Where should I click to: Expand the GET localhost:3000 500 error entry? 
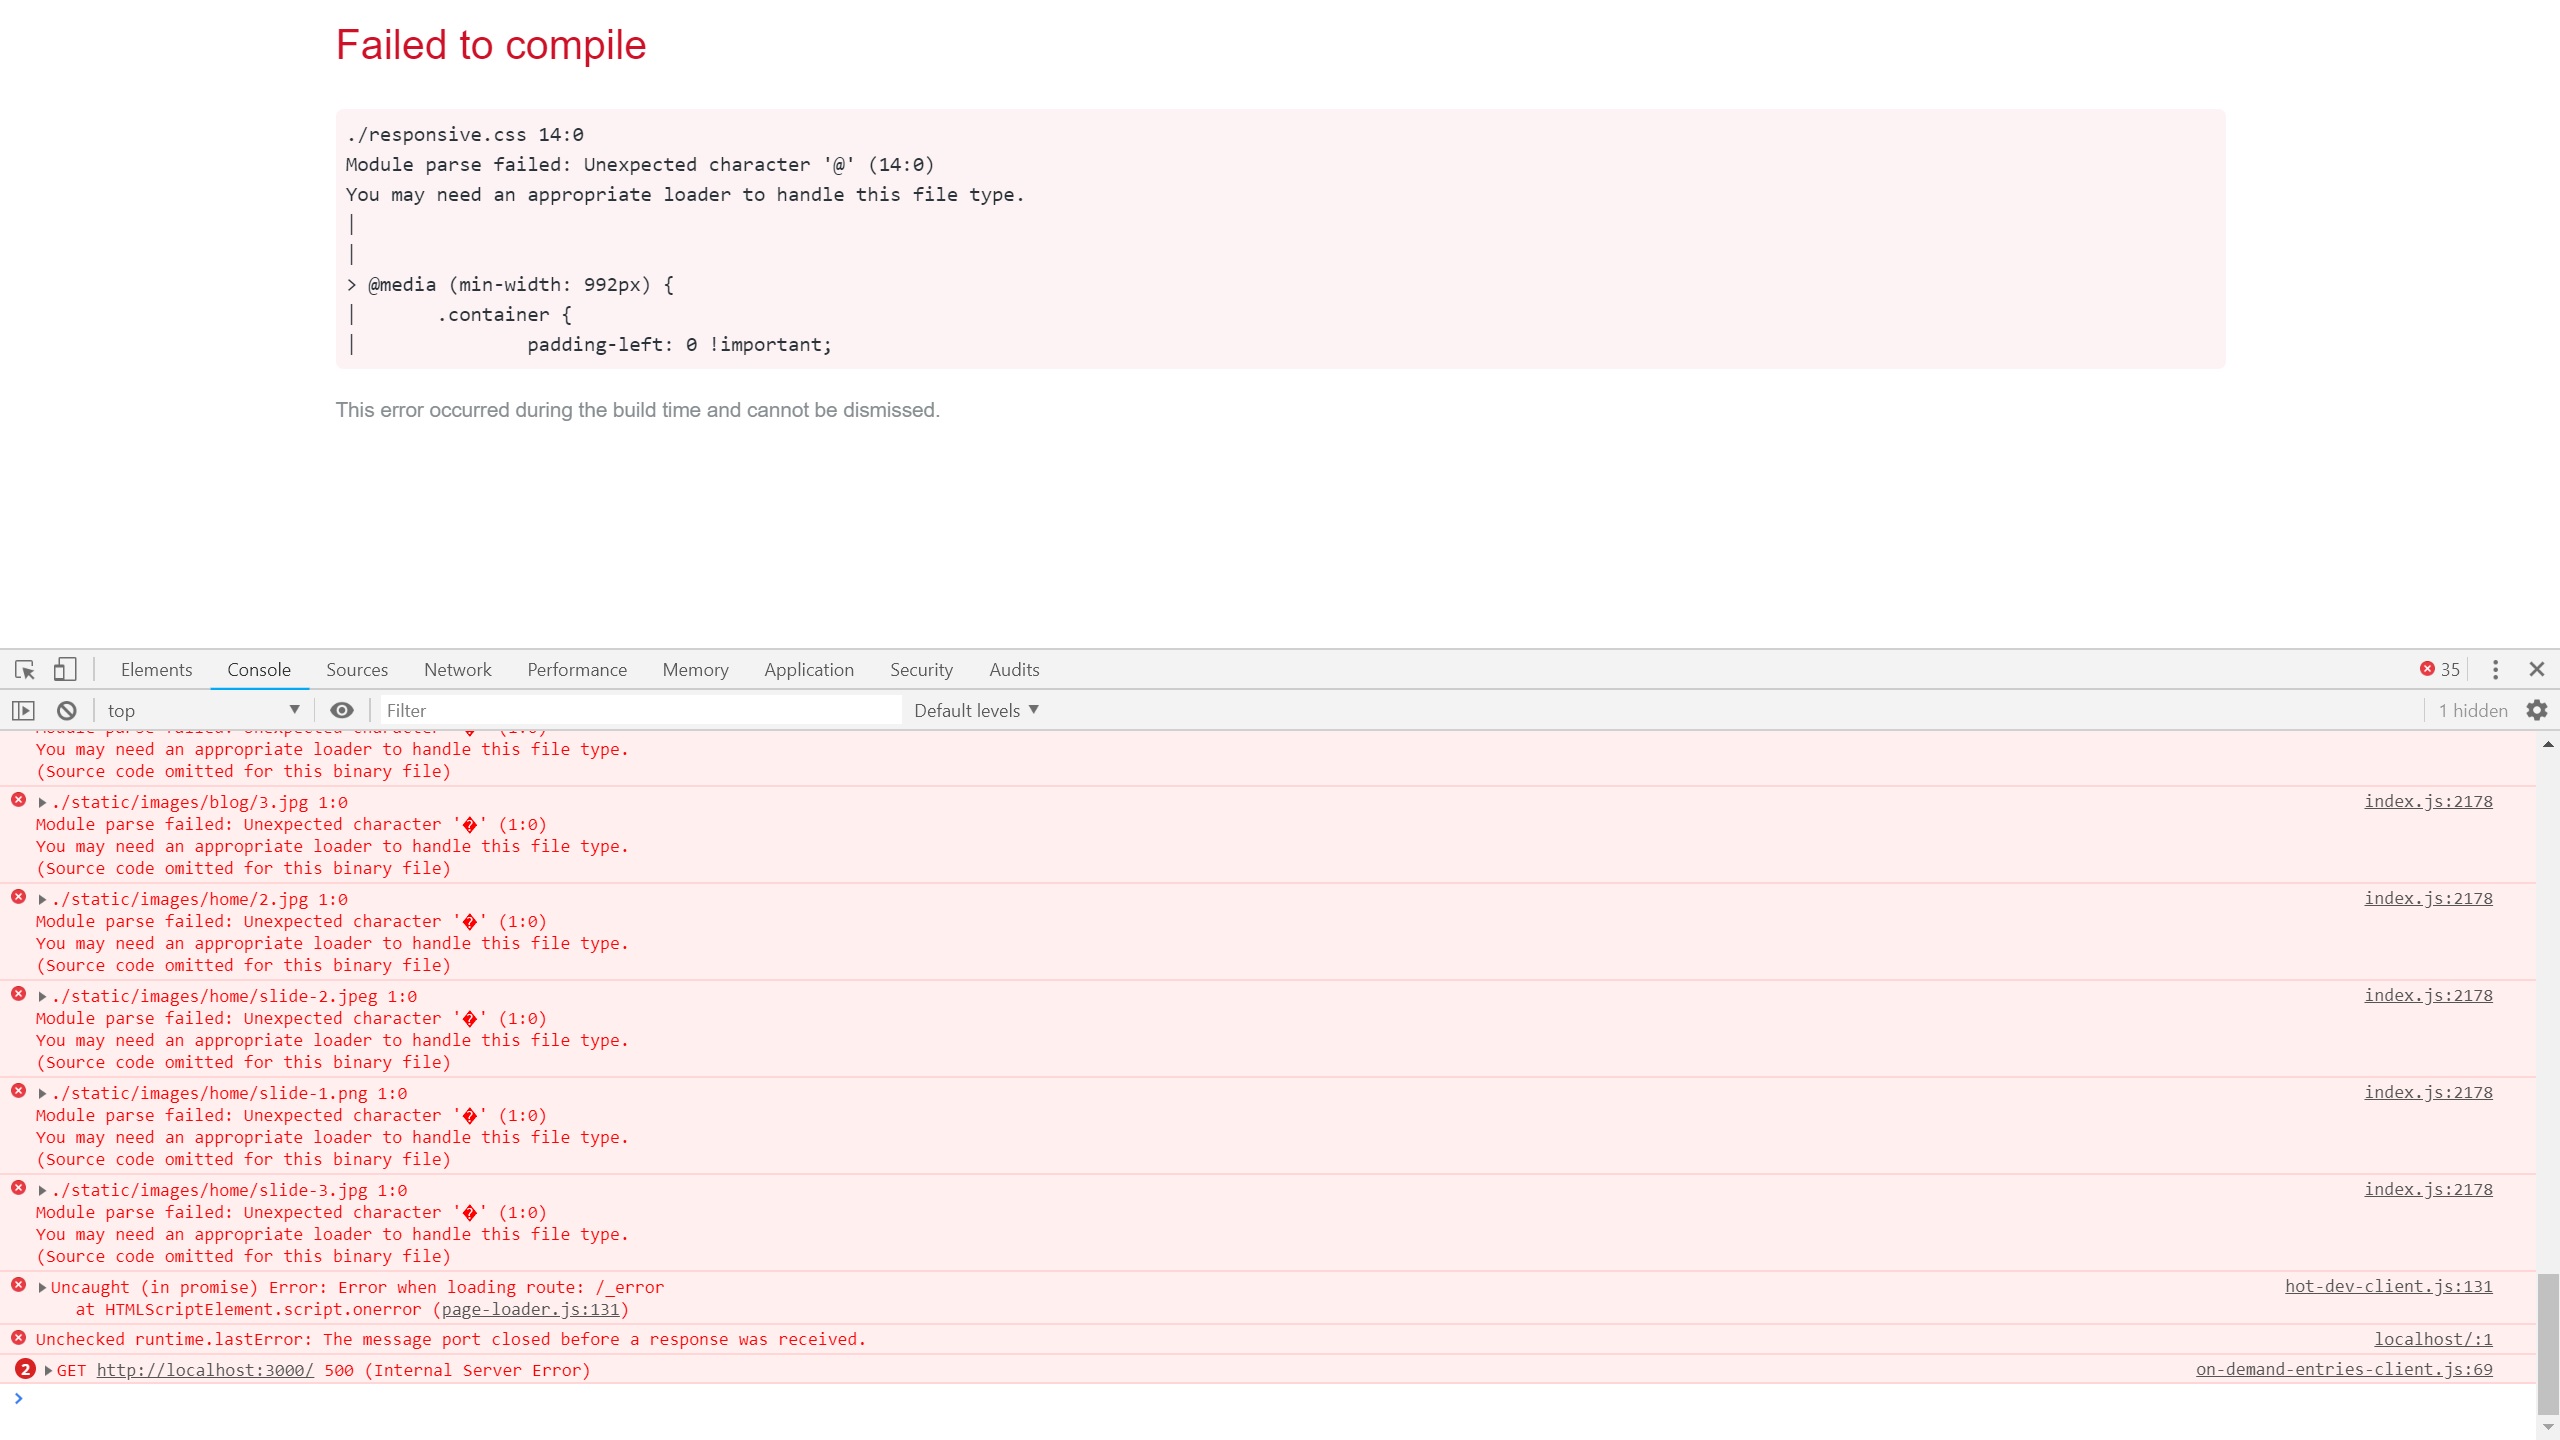[x=47, y=1370]
